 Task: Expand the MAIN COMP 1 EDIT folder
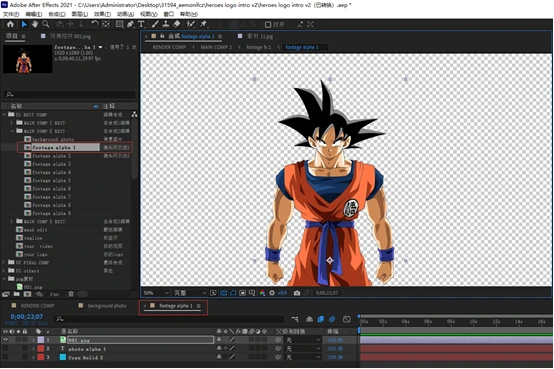[12, 123]
